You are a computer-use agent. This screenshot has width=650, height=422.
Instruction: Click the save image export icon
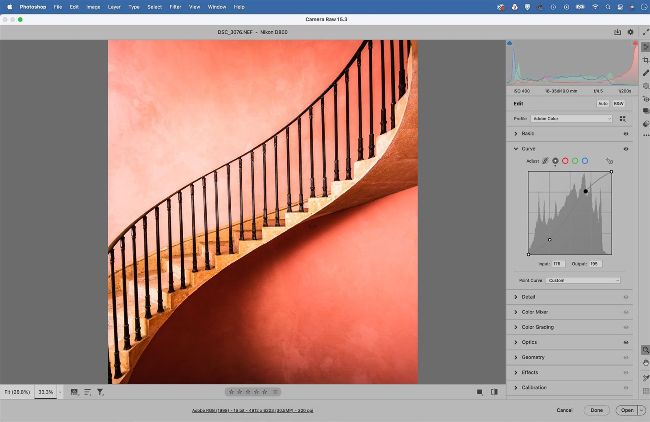pyautogui.click(x=617, y=32)
